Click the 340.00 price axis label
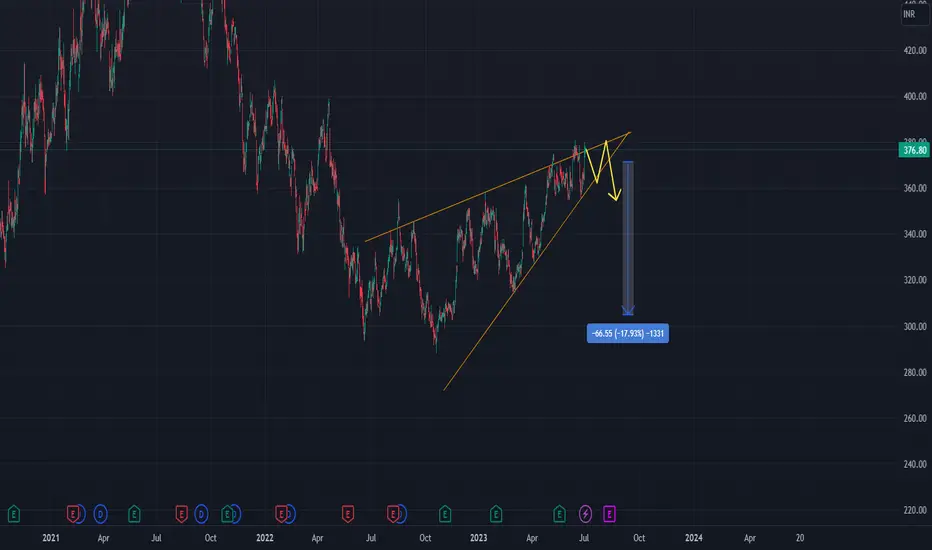The height and width of the screenshot is (550, 932). (x=915, y=234)
